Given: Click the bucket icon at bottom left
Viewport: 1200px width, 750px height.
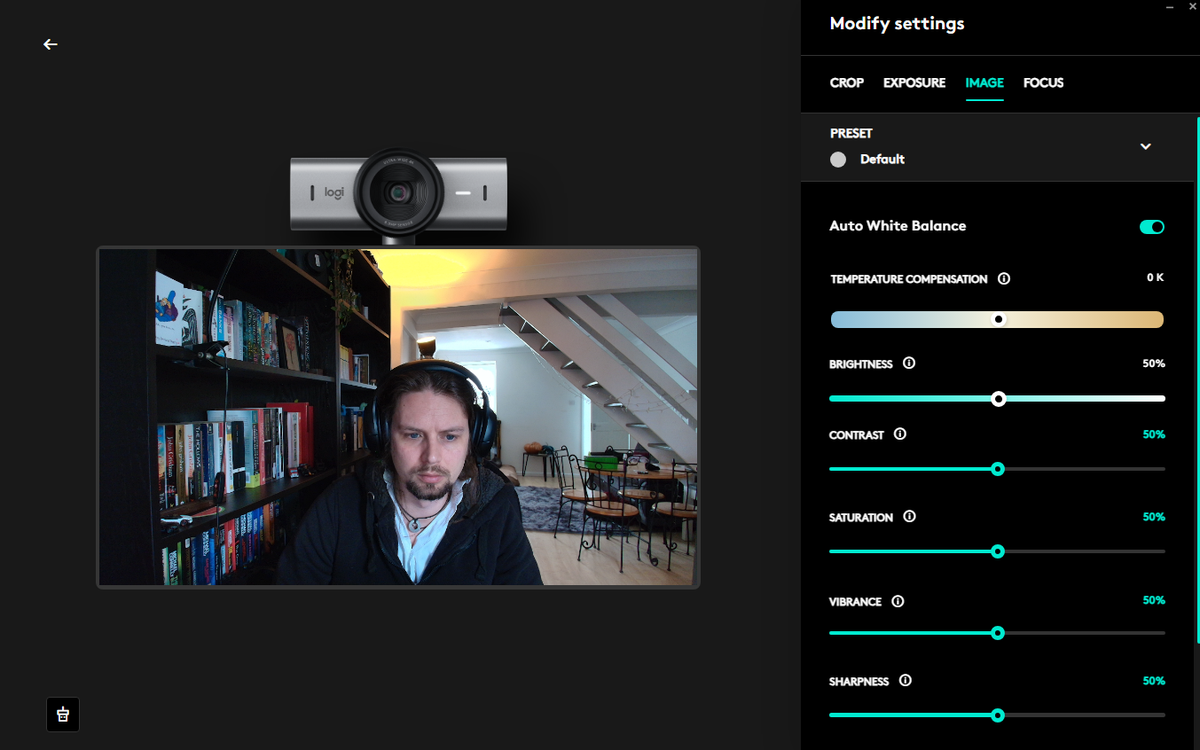Looking at the screenshot, I should pos(63,714).
